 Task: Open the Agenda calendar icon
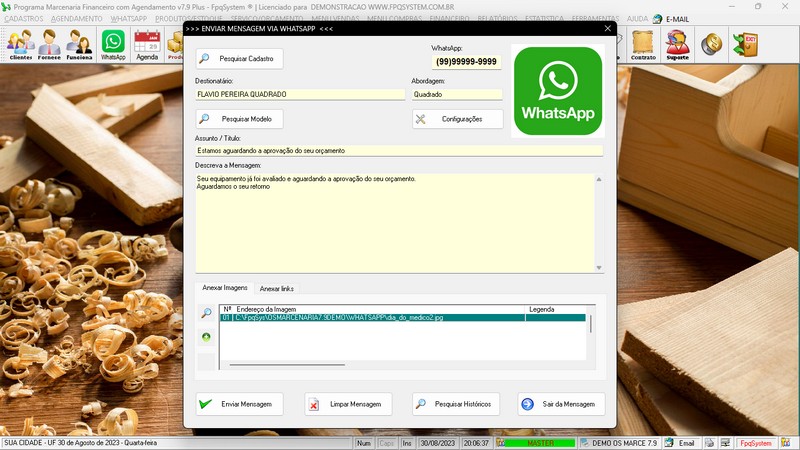[147, 44]
